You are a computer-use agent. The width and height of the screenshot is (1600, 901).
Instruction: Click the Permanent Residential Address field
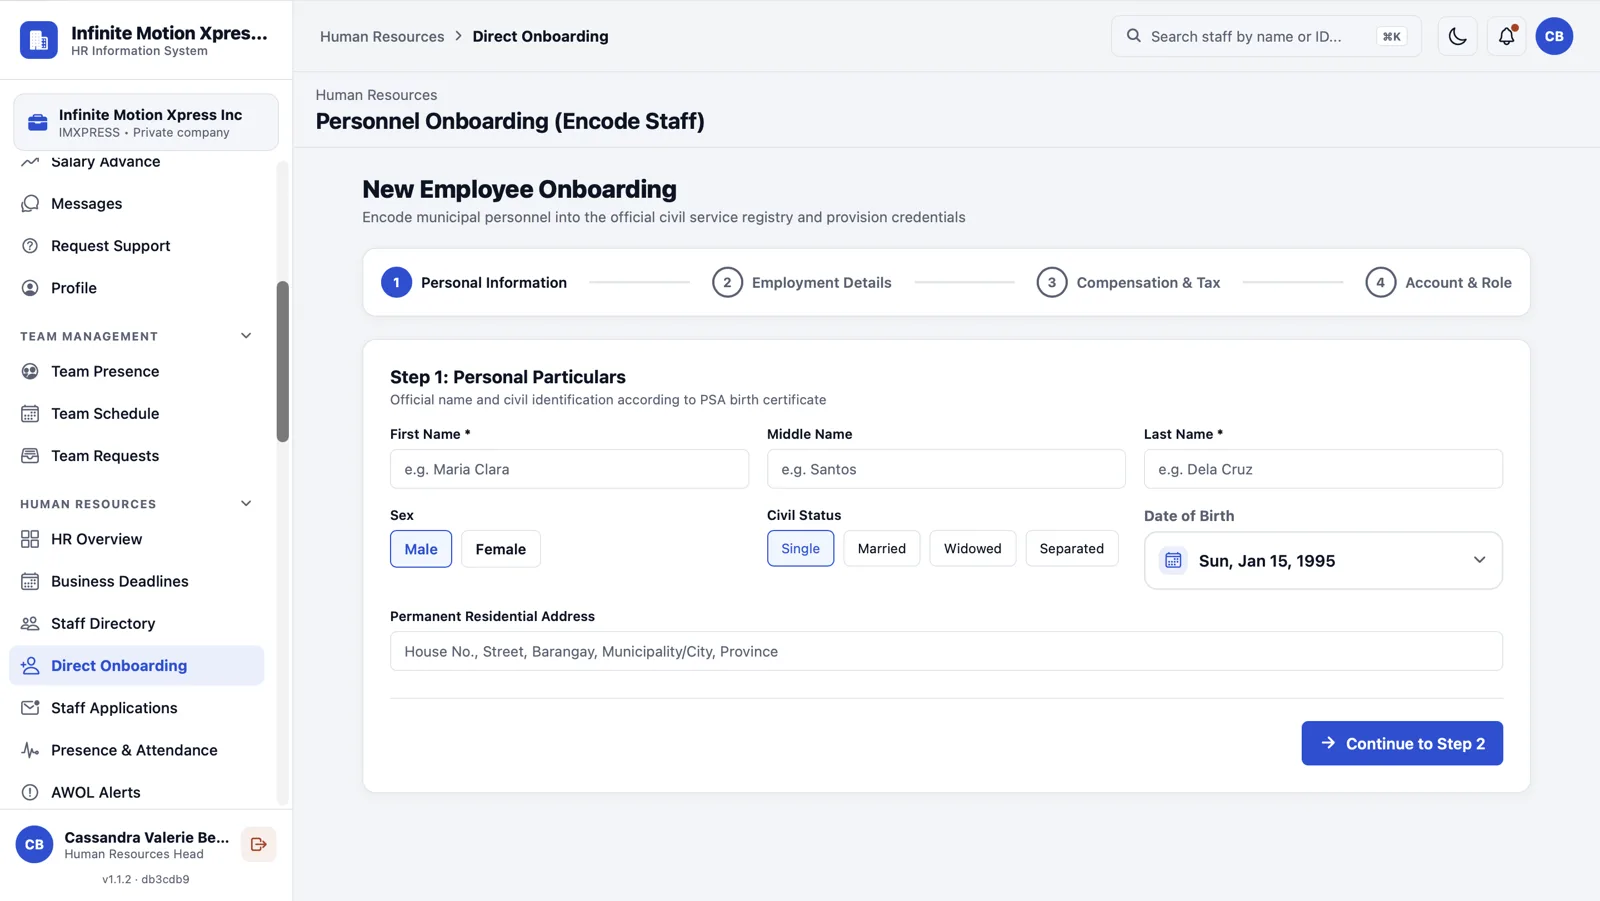click(x=946, y=651)
